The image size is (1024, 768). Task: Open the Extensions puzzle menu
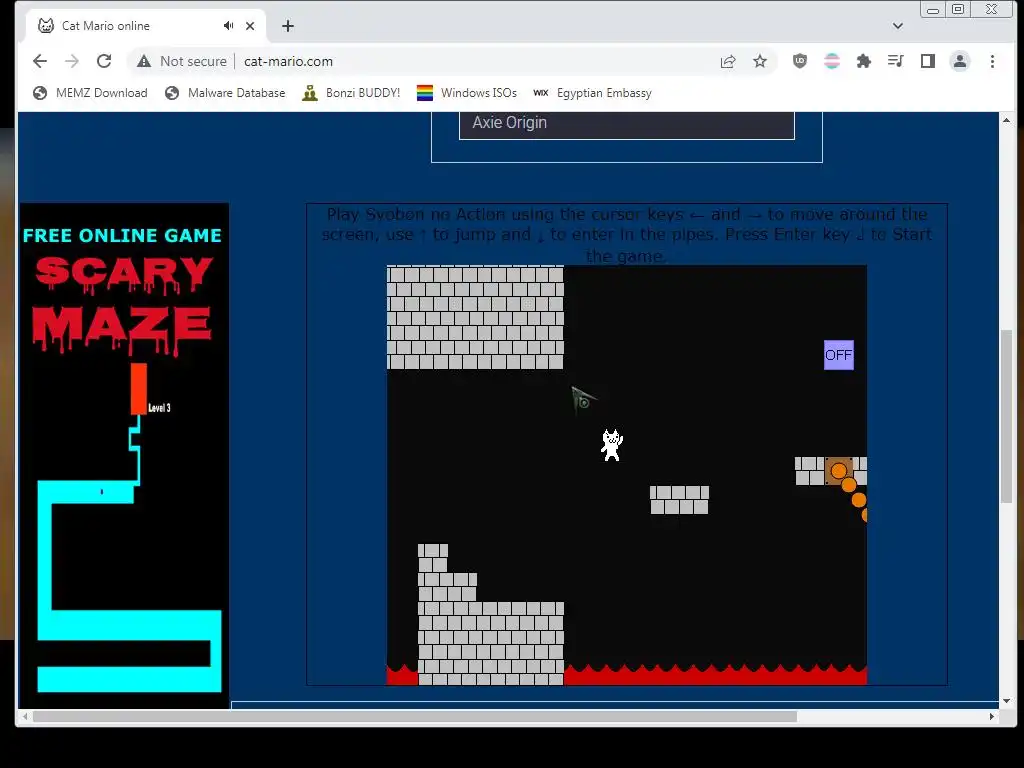coord(864,61)
